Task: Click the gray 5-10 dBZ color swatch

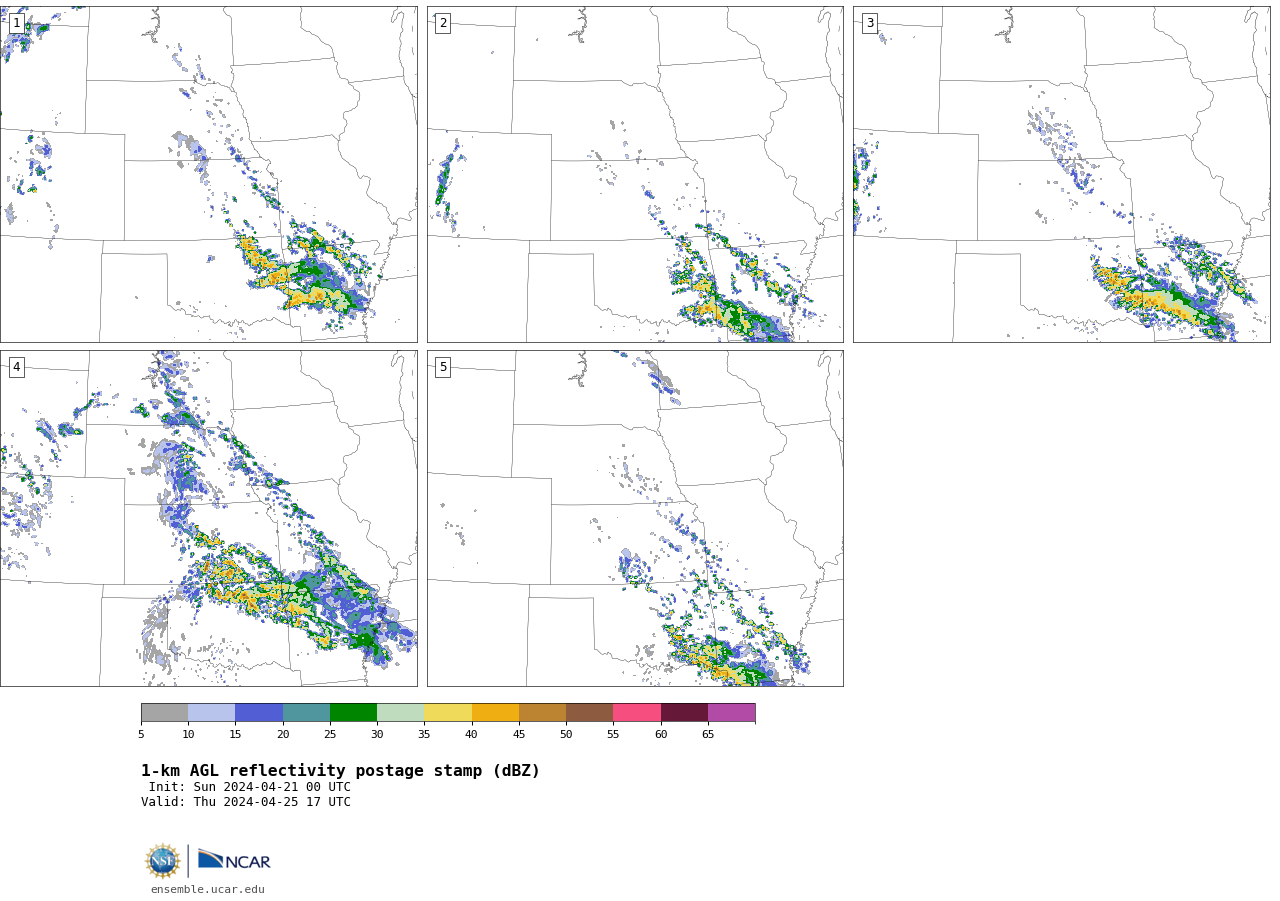Action: click(x=164, y=713)
